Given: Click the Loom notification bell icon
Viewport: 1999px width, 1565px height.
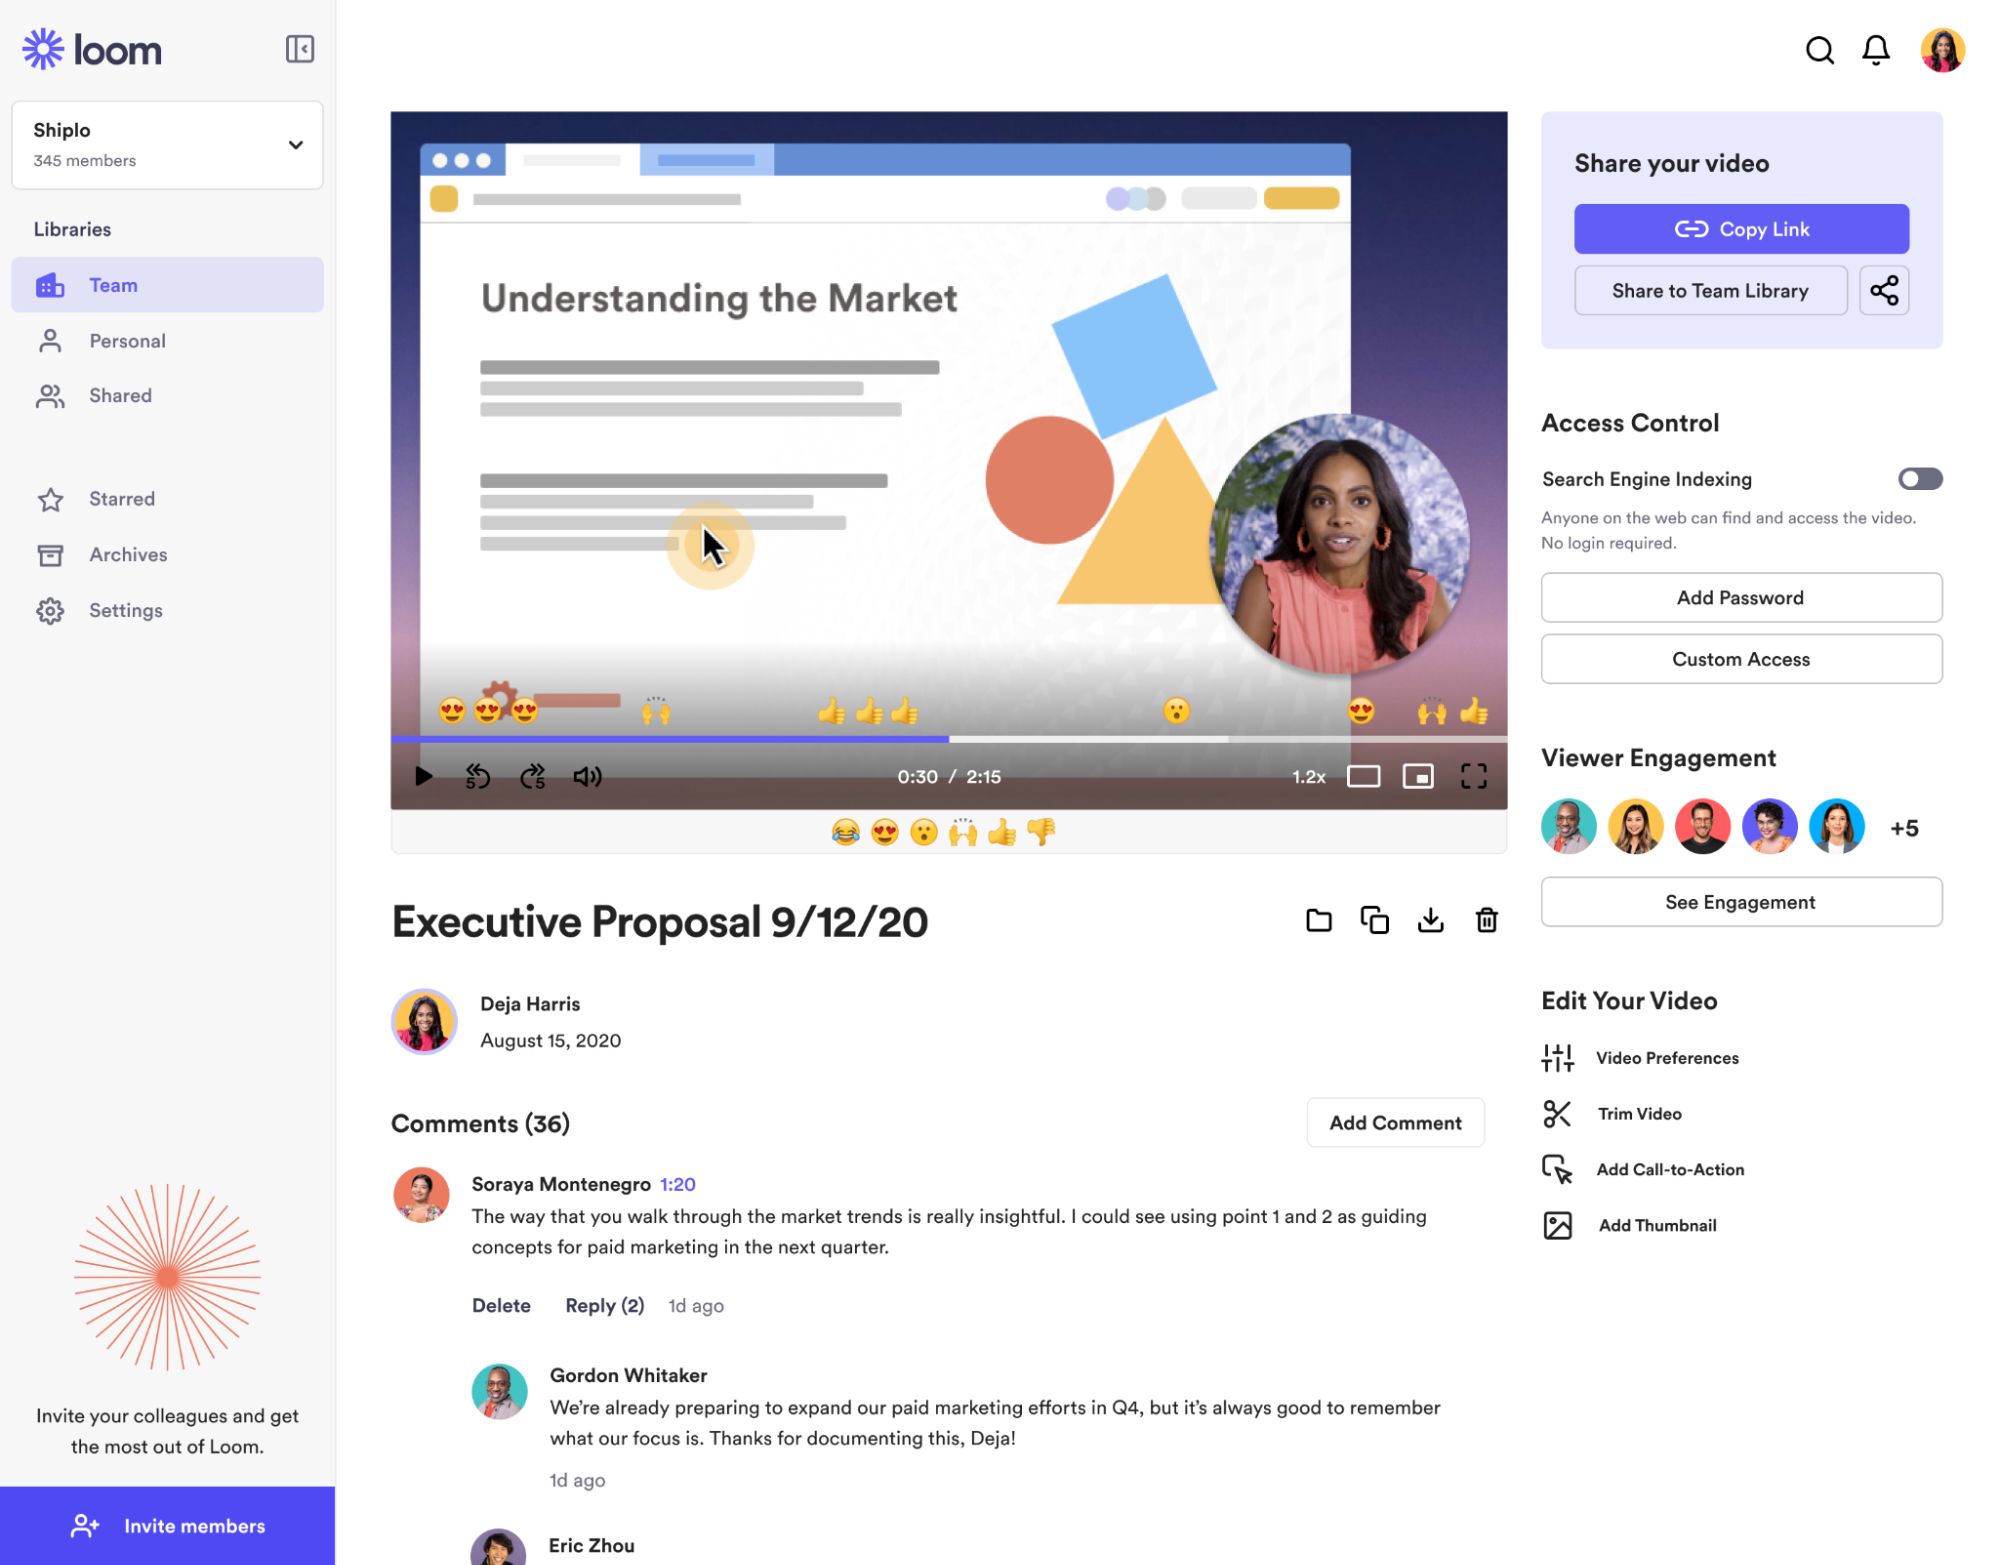Looking at the screenshot, I should click(x=1876, y=49).
